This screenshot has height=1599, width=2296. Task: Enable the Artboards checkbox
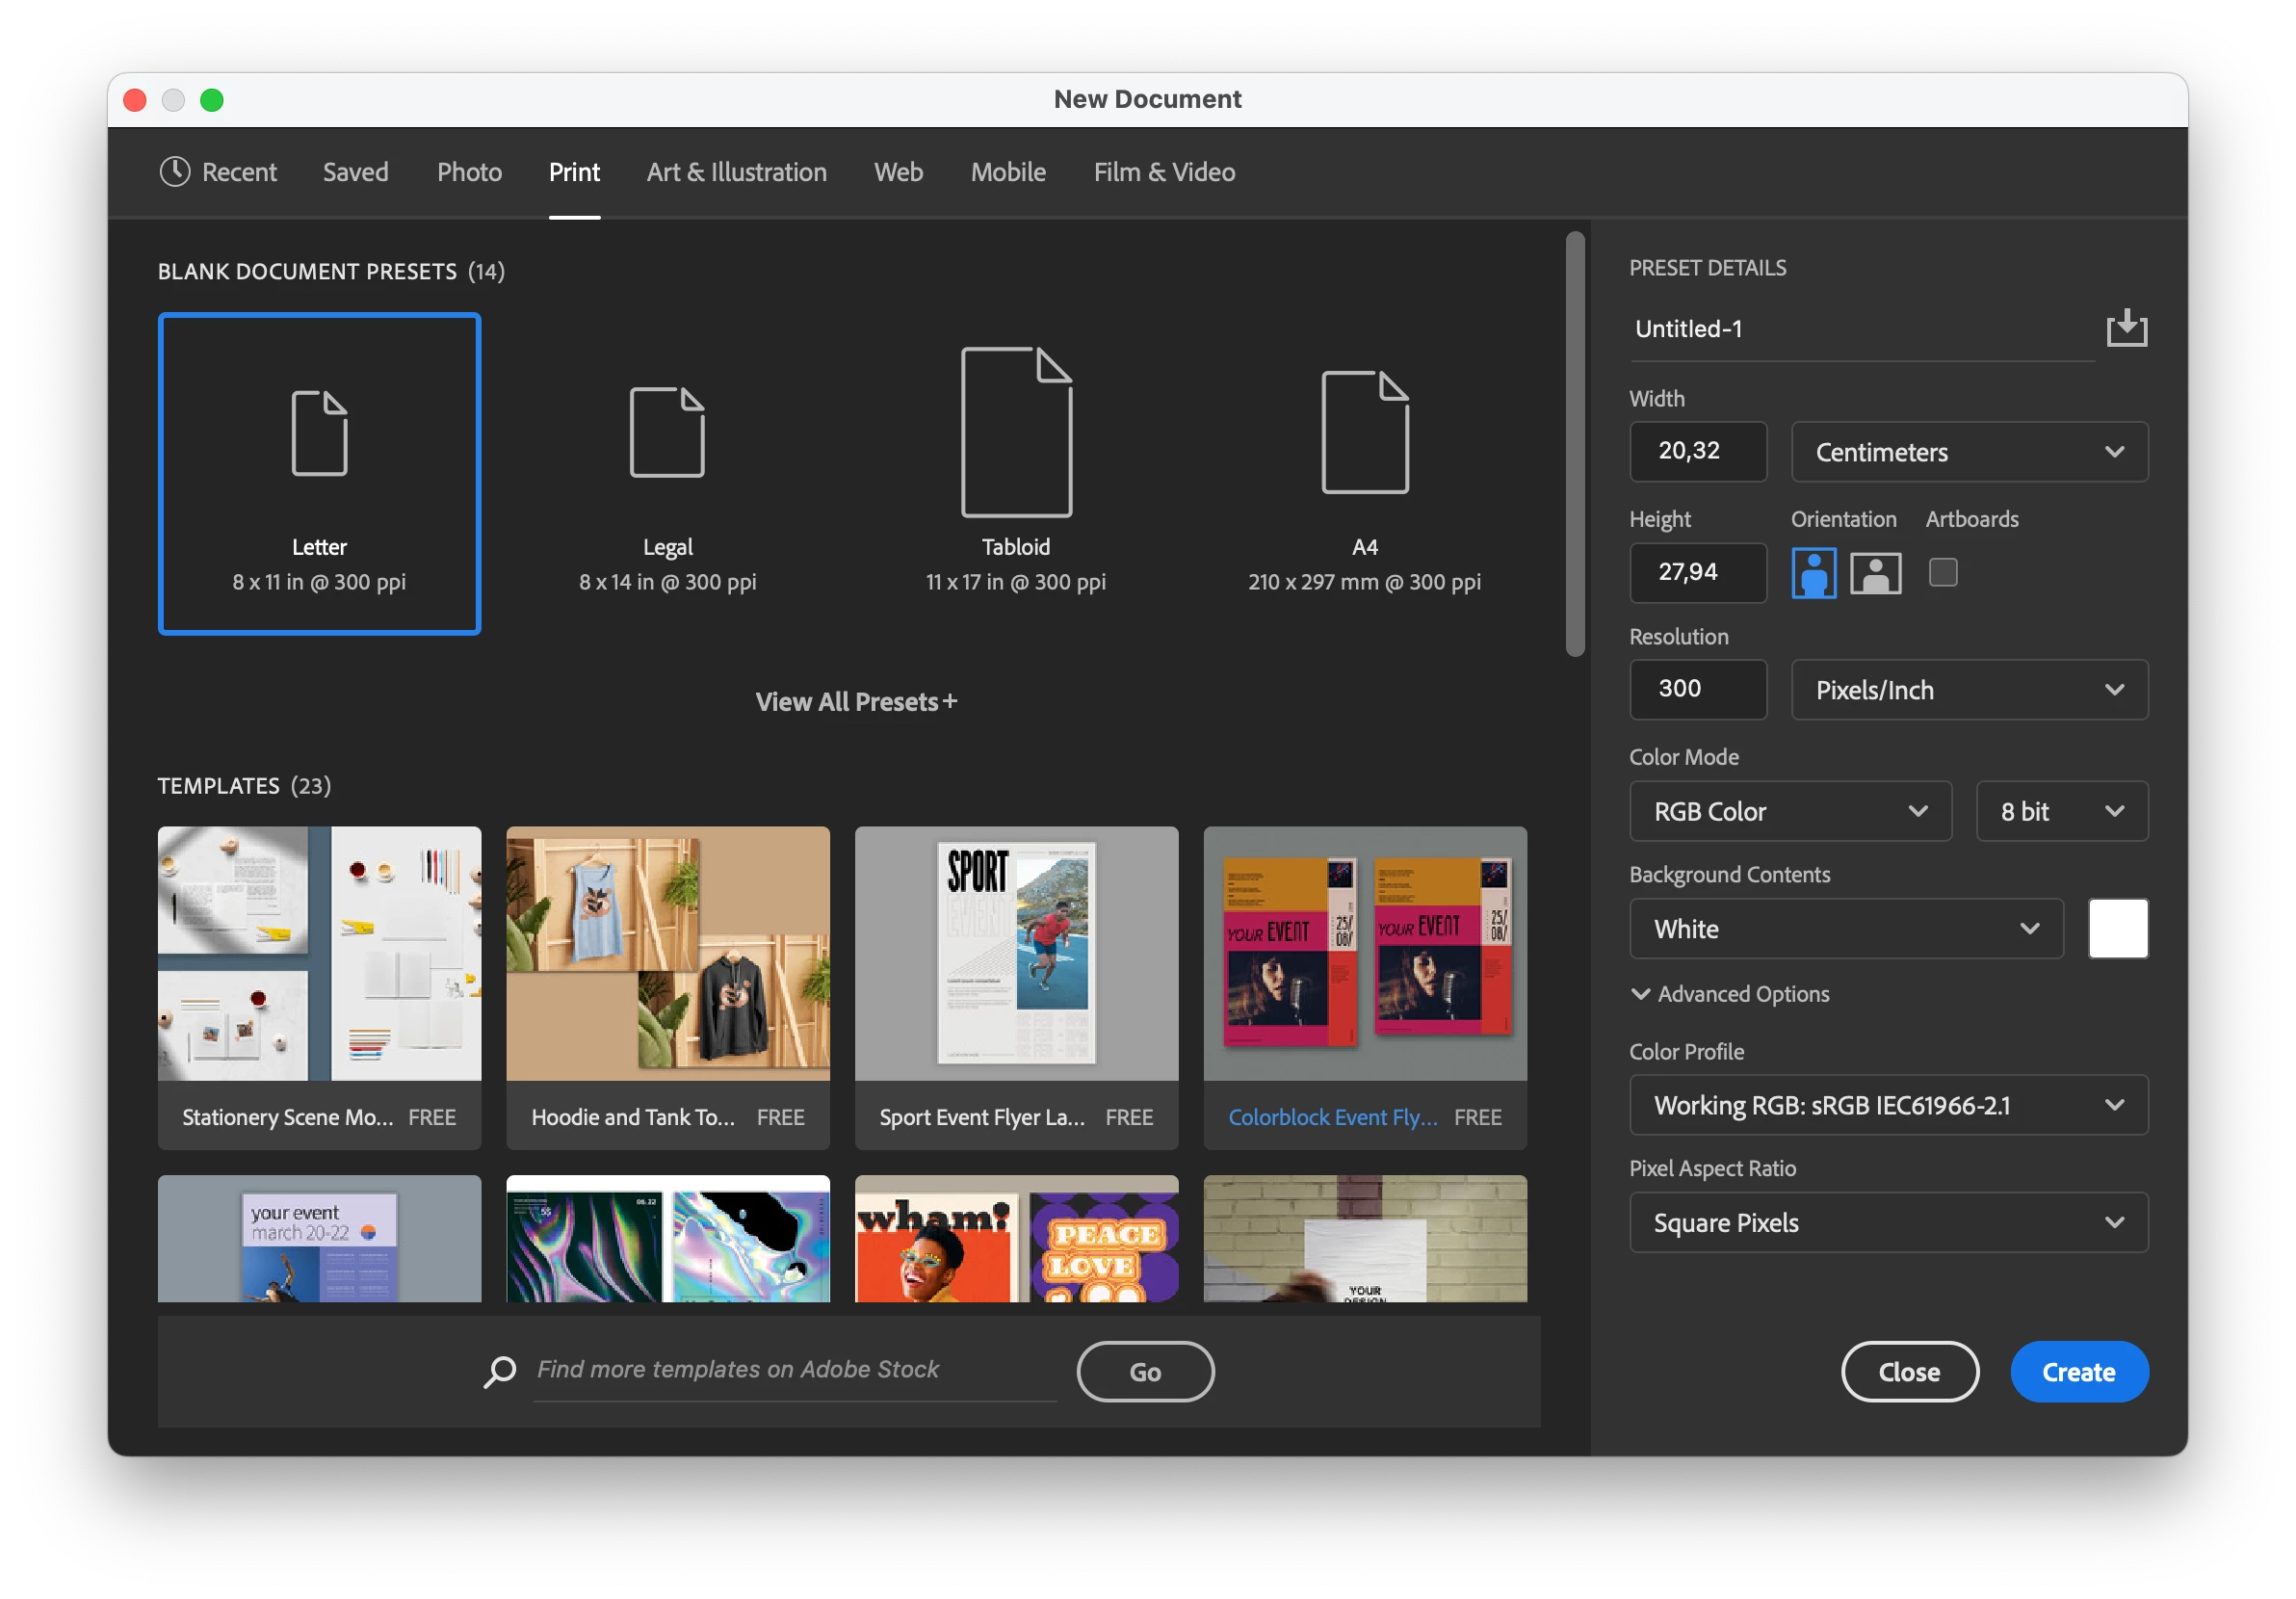(1942, 573)
